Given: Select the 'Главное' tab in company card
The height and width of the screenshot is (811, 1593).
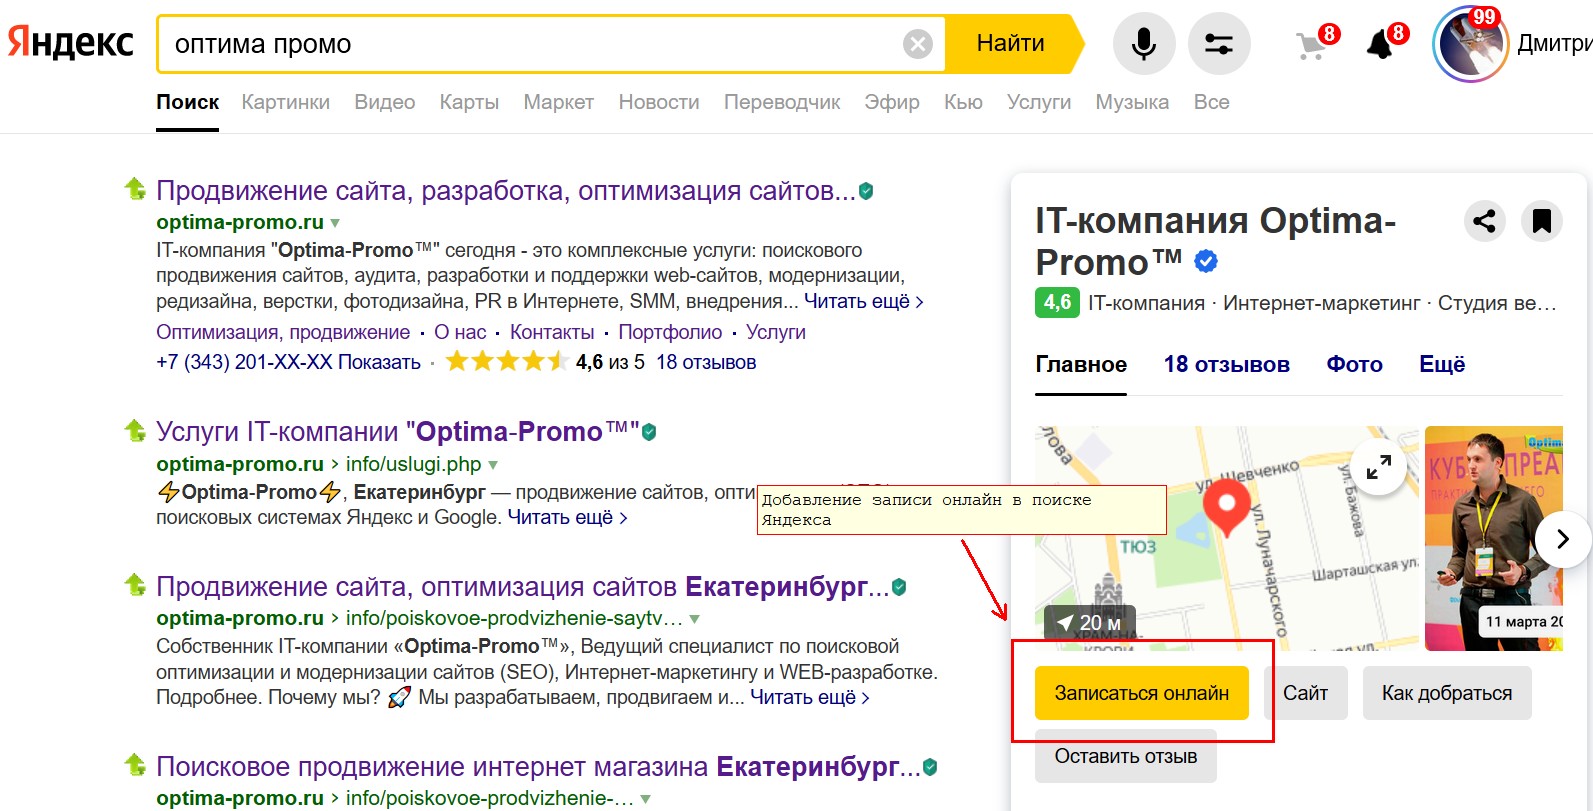Looking at the screenshot, I should pyautogui.click(x=1081, y=364).
